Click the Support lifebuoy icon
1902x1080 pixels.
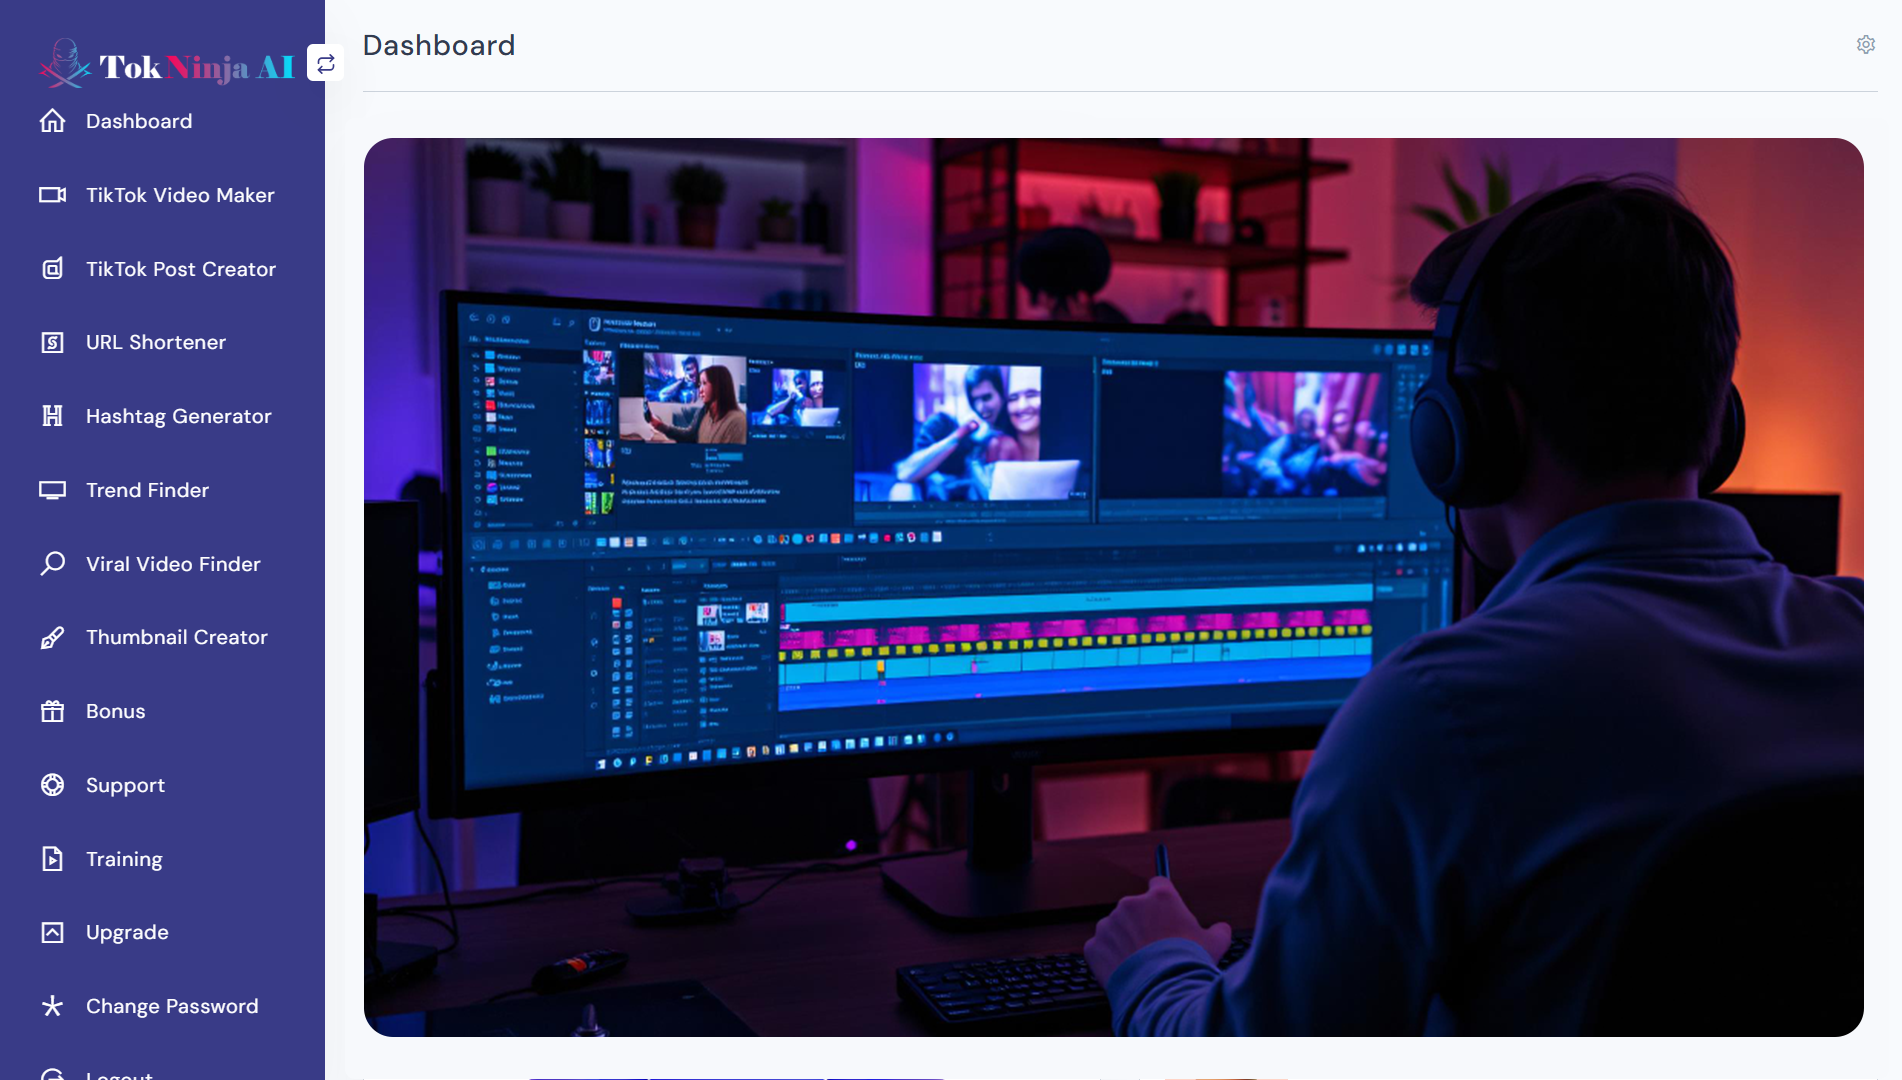pos(52,785)
